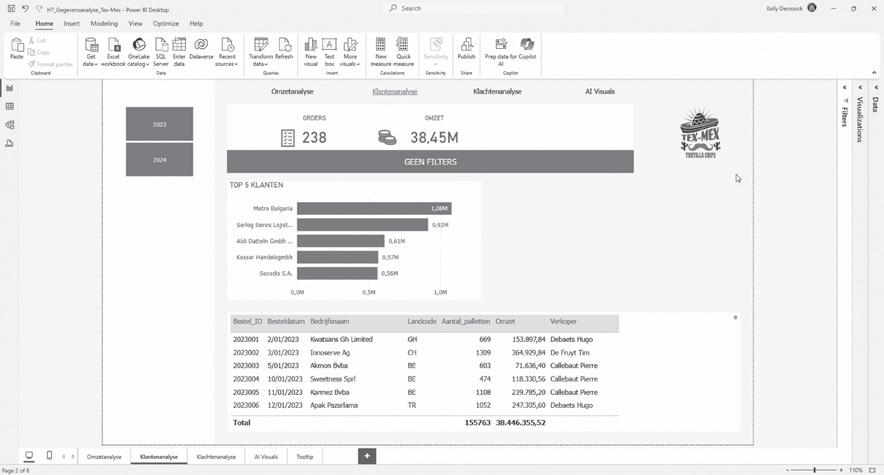The width and height of the screenshot is (884, 475).
Task: Click in the Search box
Action: click(x=475, y=8)
